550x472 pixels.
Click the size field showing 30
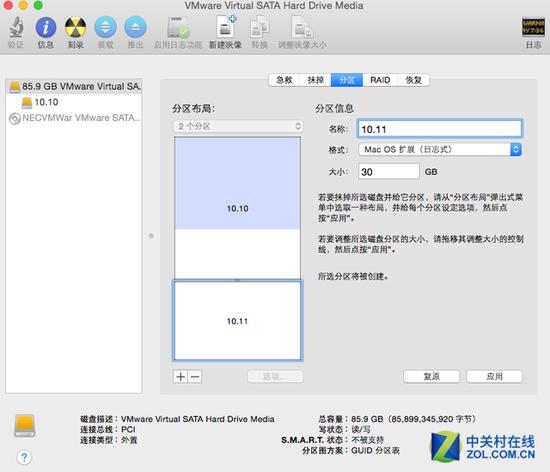click(x=389, y=171)
